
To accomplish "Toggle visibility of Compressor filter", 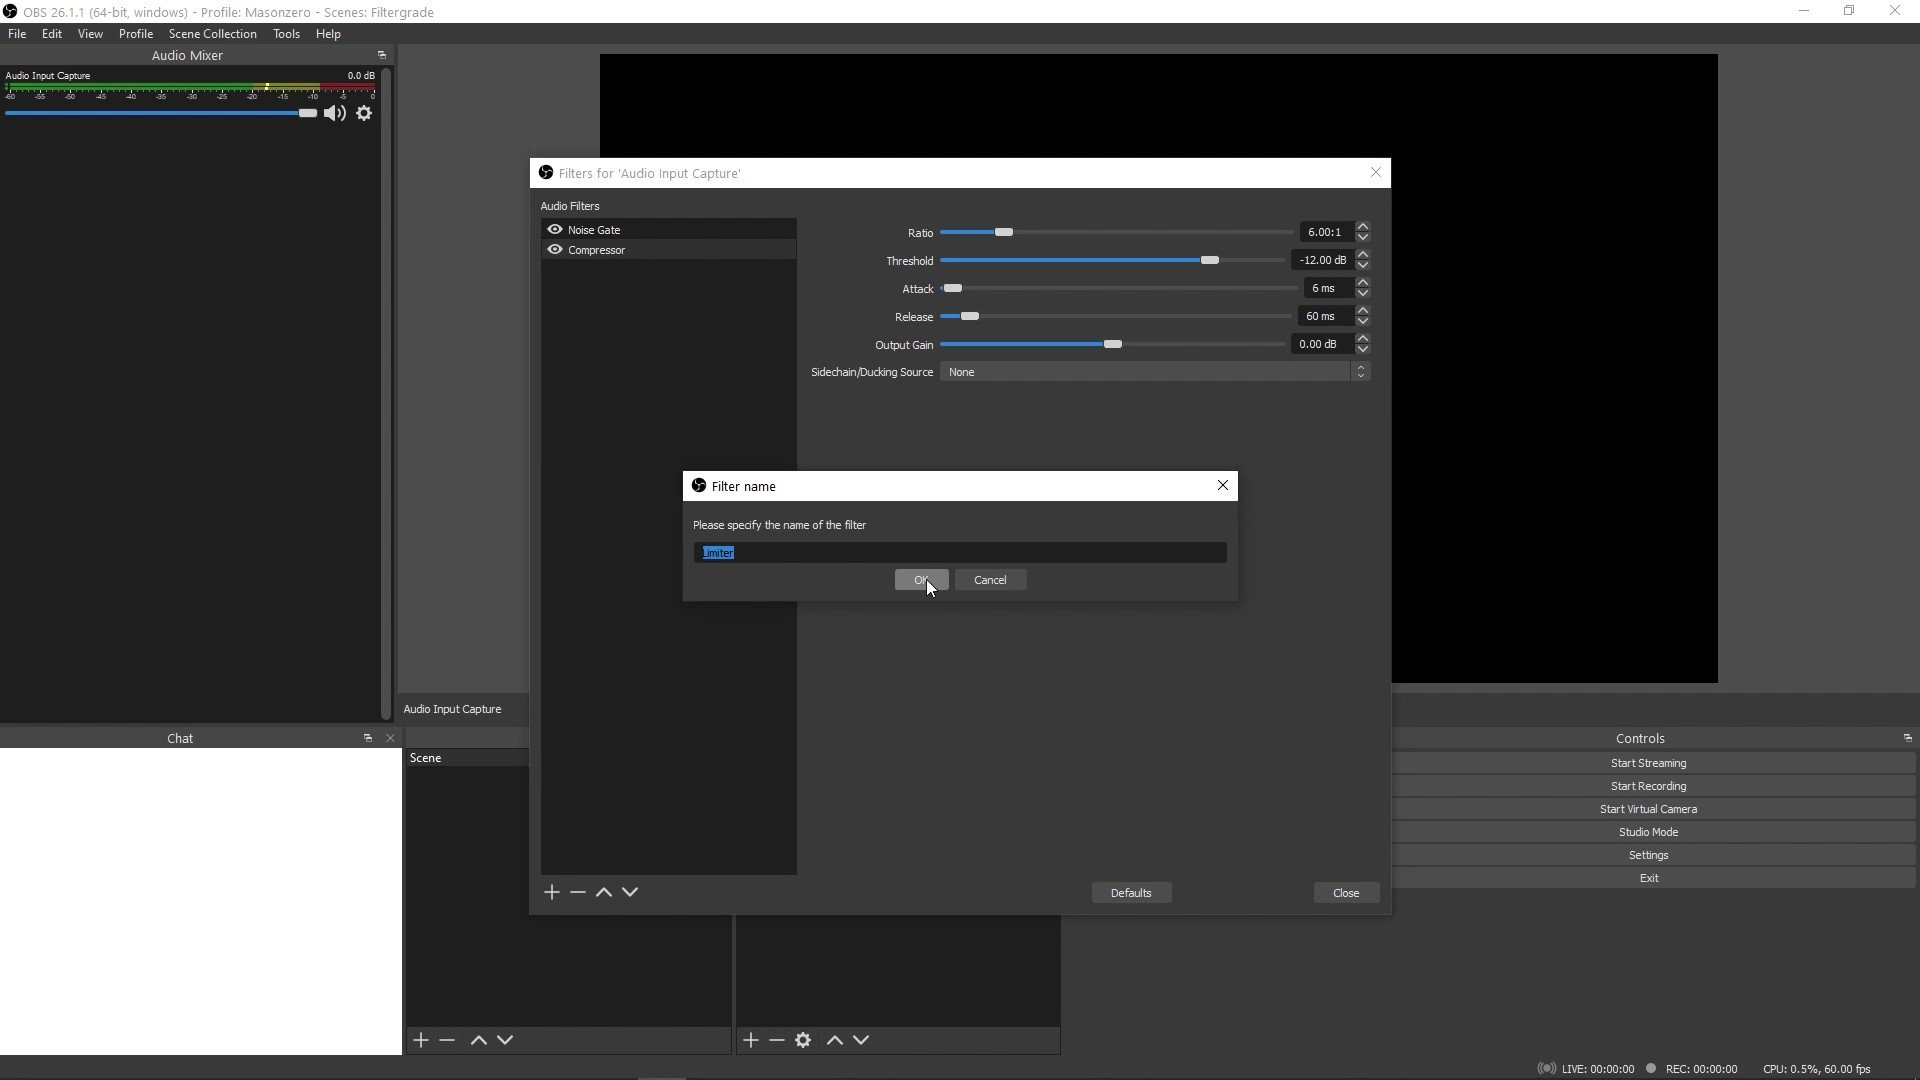I will pos(554,249).
